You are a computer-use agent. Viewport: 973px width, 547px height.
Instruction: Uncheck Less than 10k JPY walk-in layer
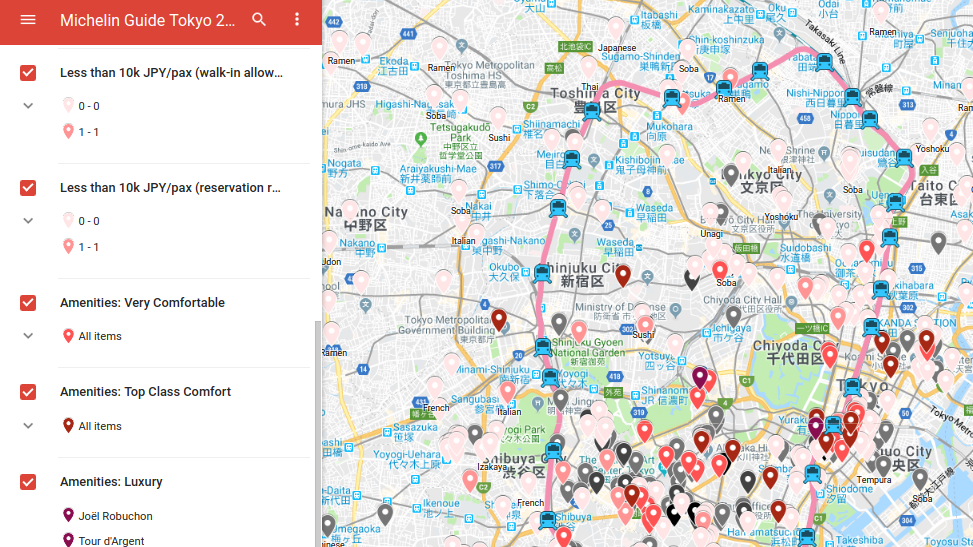pyautogui.click(x=28, y=73)
